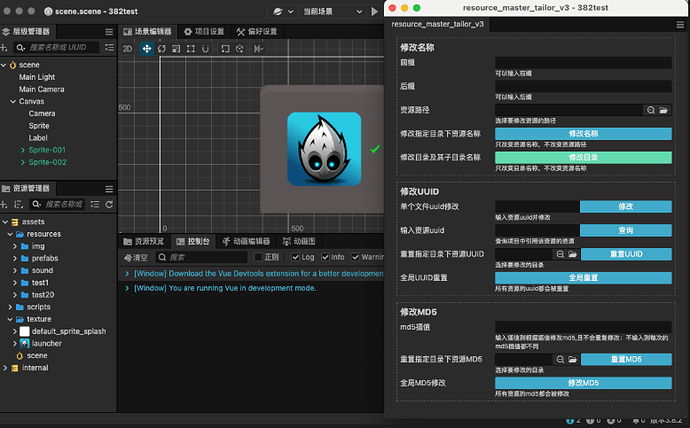The image size is (690, 428).
Task: Switch to the 场景编辑器 tab
Action: click(148, 32)
